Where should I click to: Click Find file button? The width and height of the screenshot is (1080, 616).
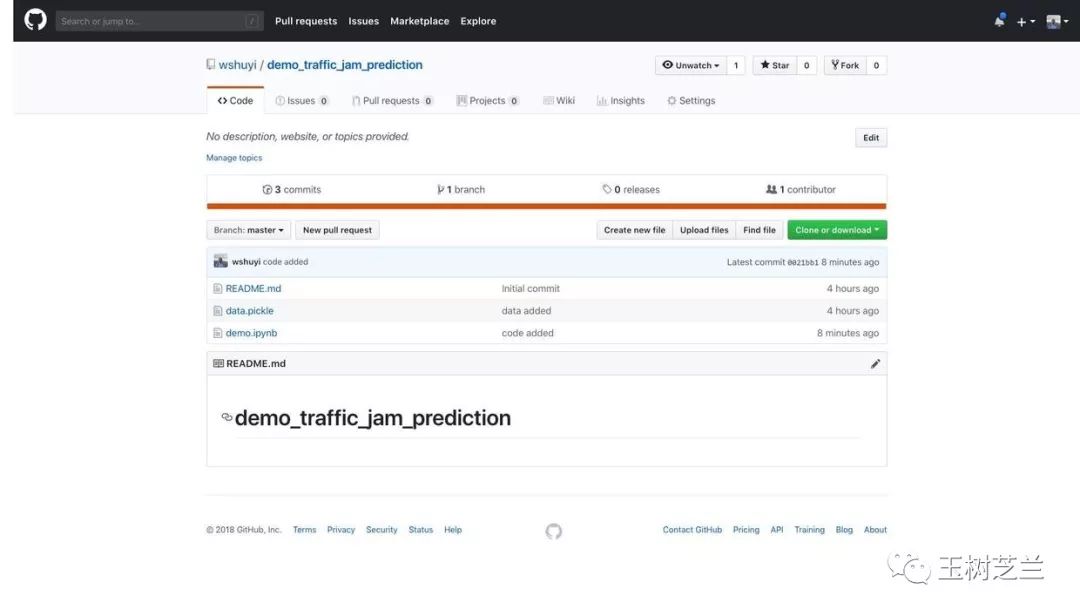[759, 230]
